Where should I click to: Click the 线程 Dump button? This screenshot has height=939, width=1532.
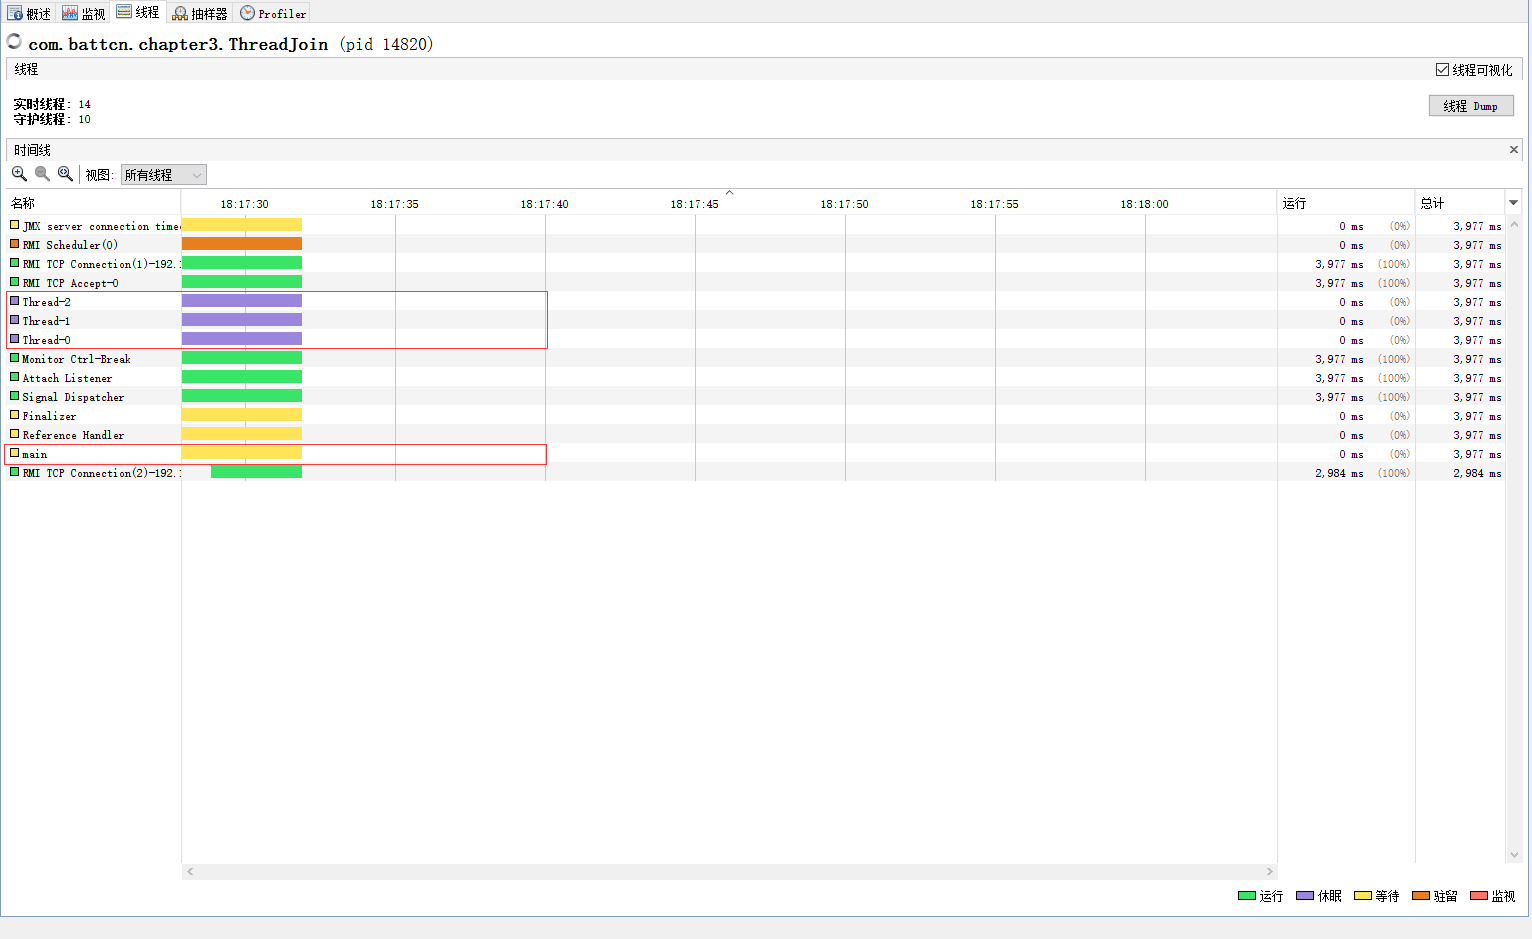1471,105
